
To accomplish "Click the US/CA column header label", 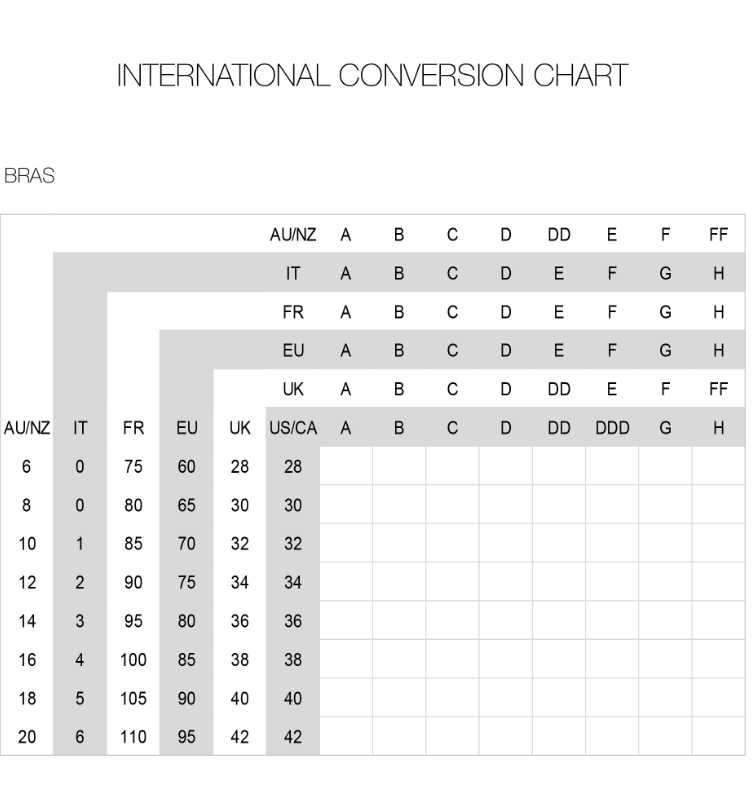I will coord(293,428).
